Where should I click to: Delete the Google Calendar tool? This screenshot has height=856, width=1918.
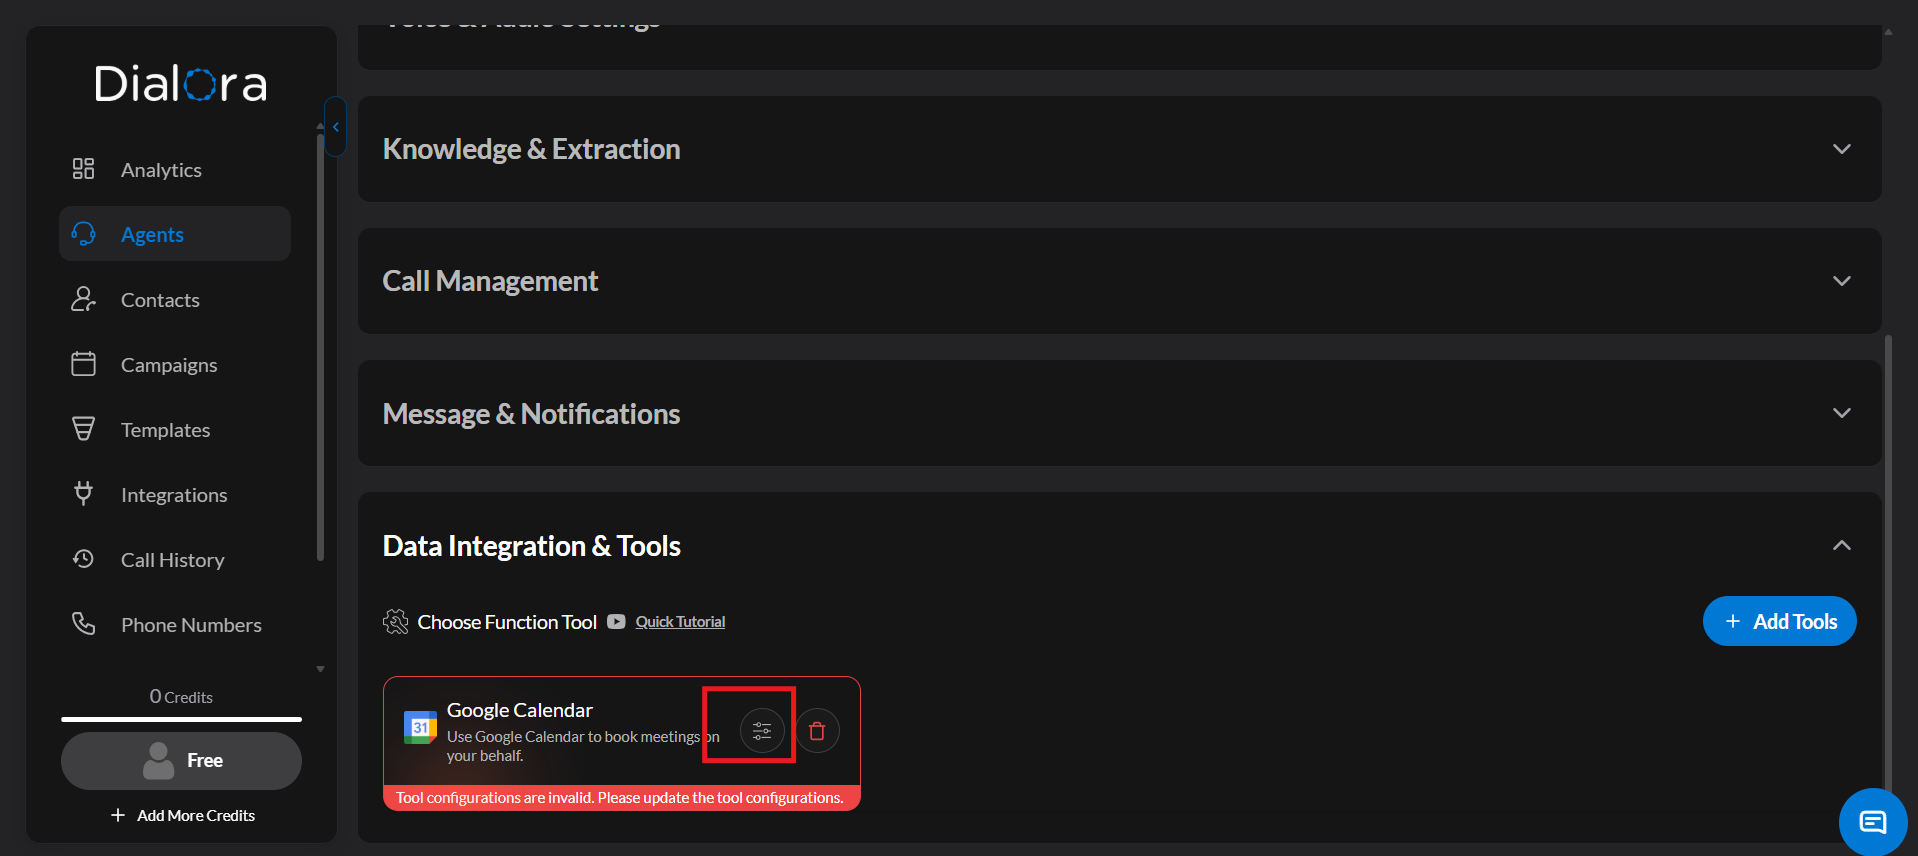pos(817,731)
